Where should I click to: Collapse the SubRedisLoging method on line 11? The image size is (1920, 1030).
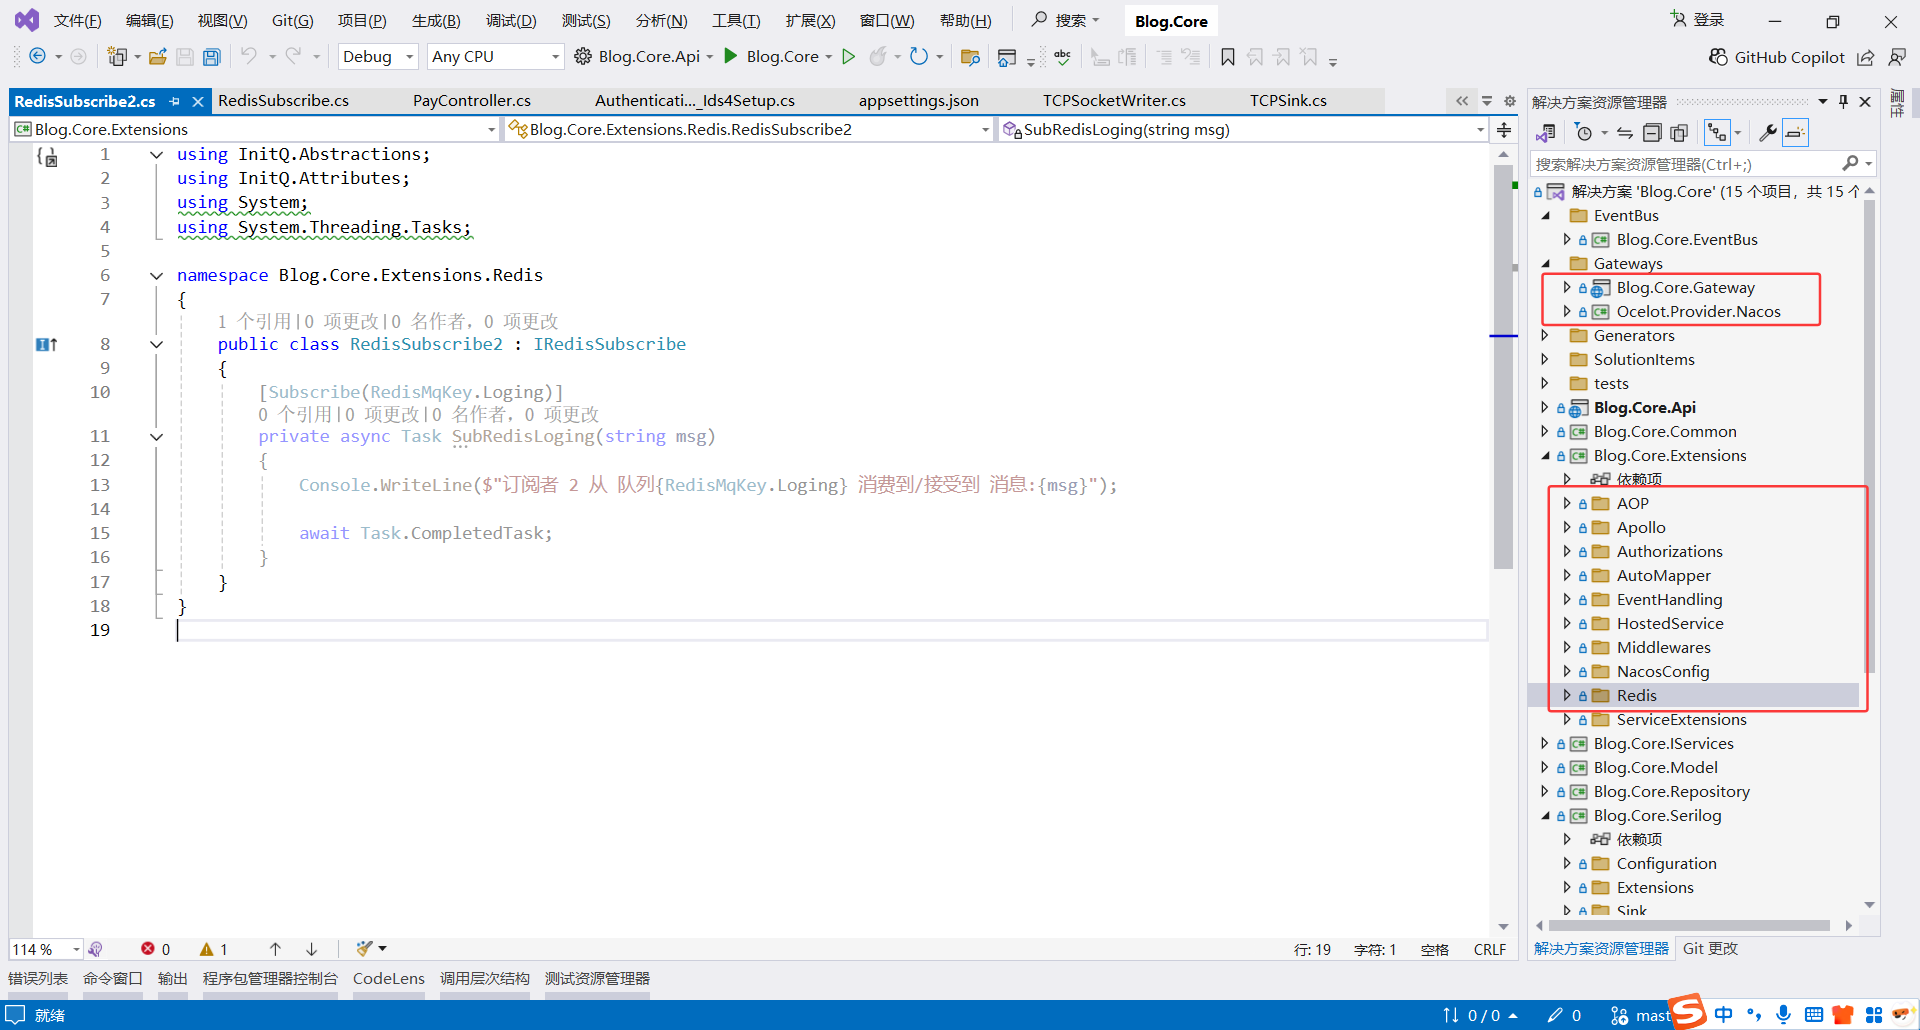[x=156, y=436]
